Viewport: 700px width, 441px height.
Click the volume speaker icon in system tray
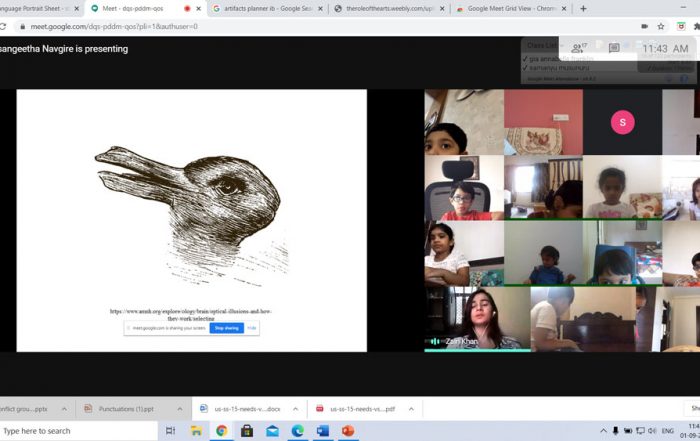pos(652,431)
